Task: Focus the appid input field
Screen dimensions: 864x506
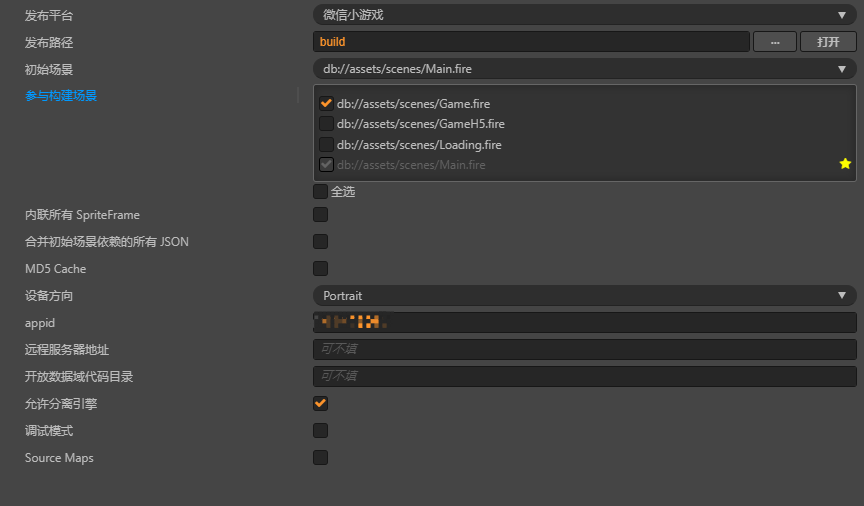Action: click(x=584, y=322)
